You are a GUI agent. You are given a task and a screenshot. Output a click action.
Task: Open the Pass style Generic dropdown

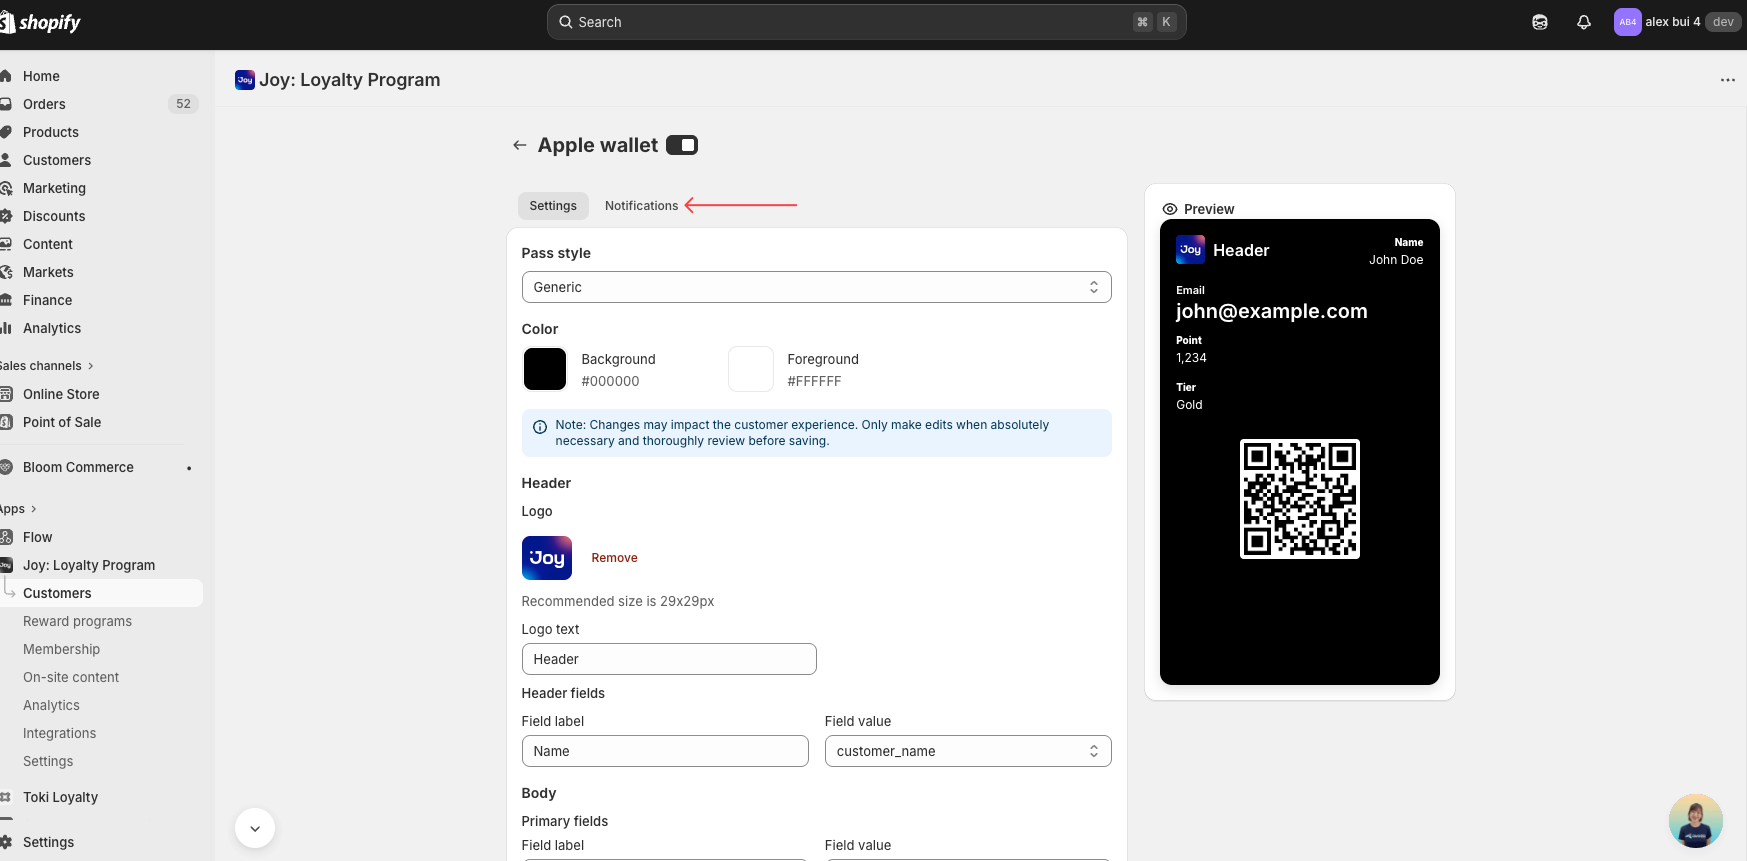(816, 287)
